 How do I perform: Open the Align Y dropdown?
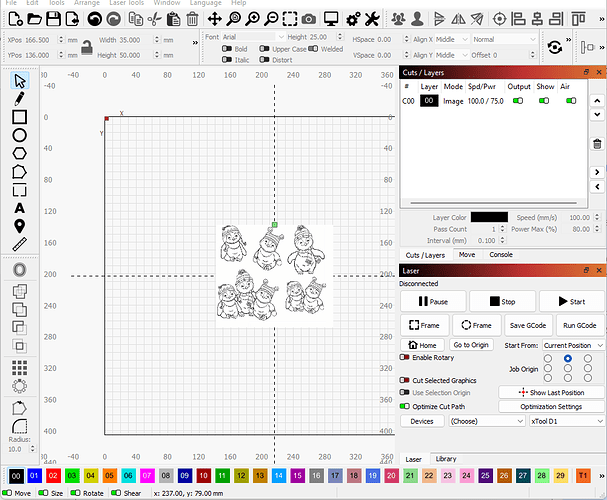[x=452, y=55]
